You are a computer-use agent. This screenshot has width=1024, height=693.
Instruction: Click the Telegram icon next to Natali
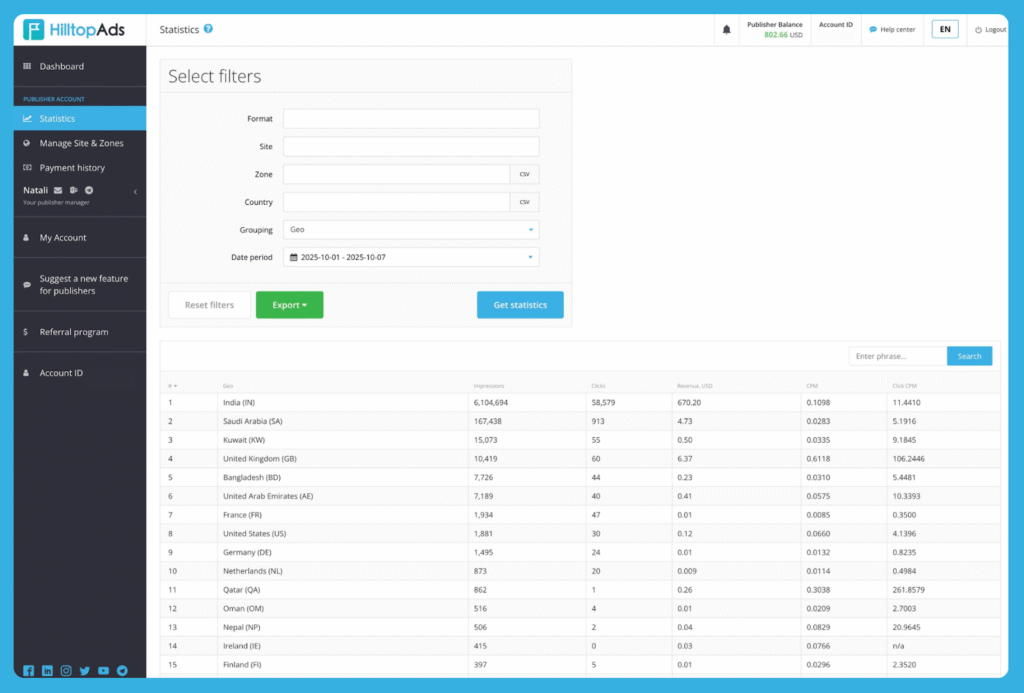pyautogui.click(x=89, y=190)
